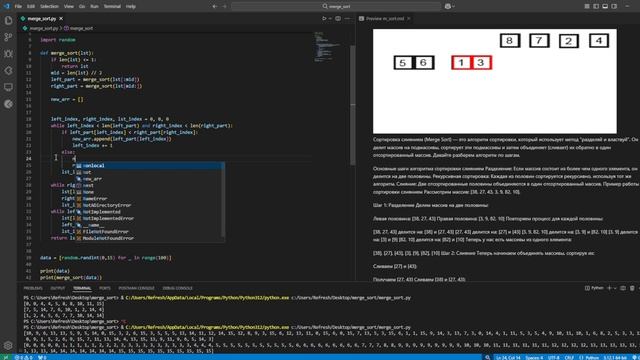Screen dimensions: 640x360
Task: Open Manage gear at bottom of activity bar
Action: [x=8, y=345]
